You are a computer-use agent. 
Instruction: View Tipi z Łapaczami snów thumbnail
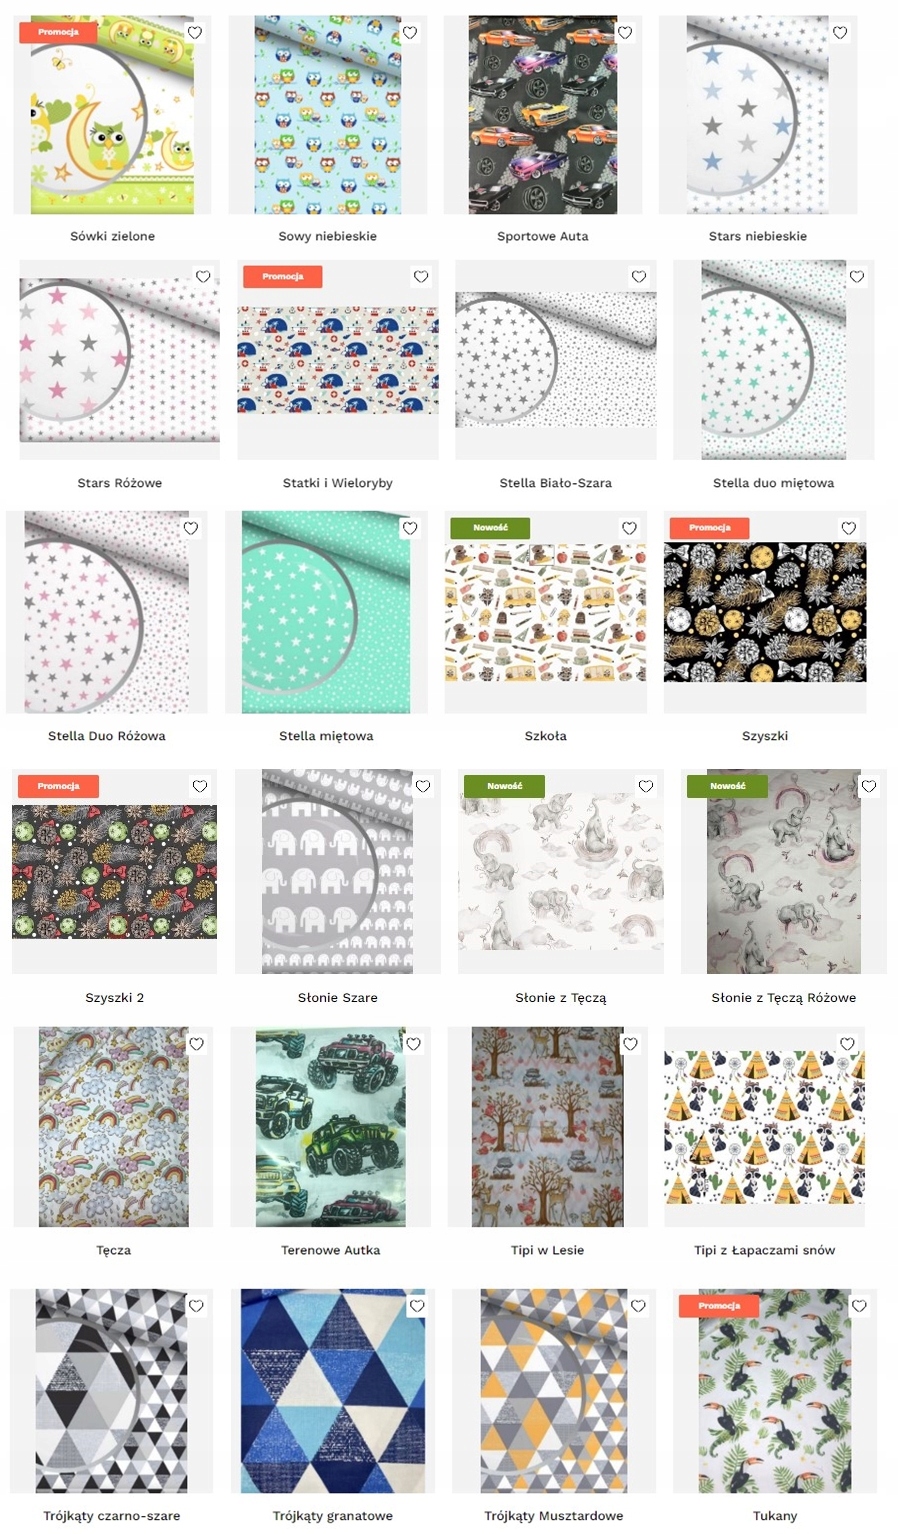click(x=765, y=1127)
